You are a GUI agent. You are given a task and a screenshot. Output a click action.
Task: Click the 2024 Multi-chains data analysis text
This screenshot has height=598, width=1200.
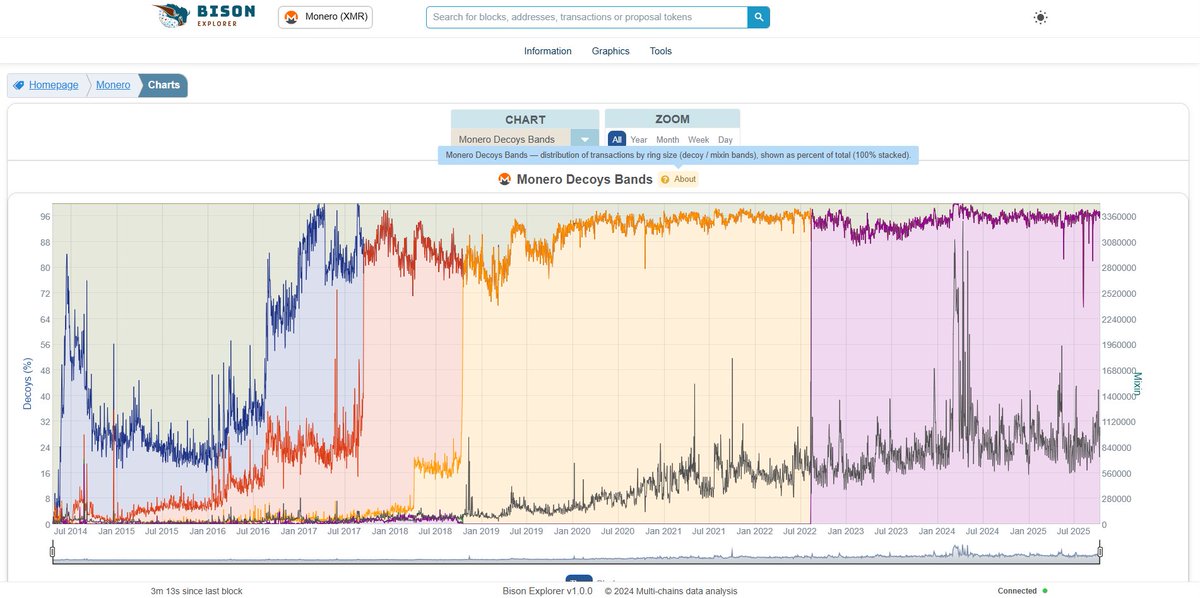pyautogui.click(x=671, y=591)
